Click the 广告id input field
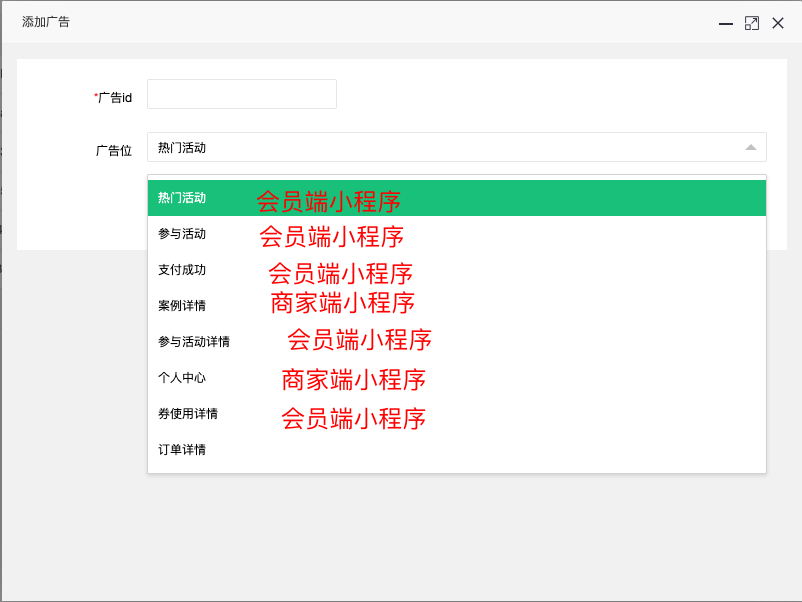802x602 pixels. 242,94
